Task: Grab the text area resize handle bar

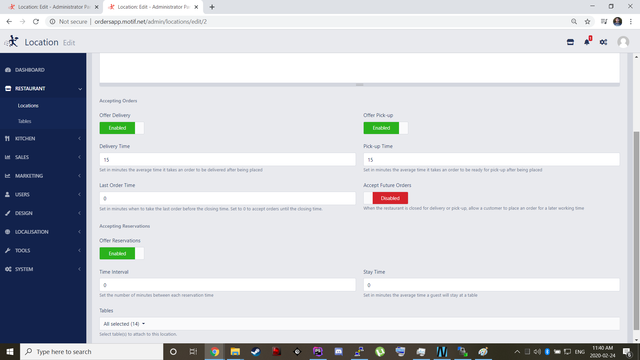Action: coord(360,85)
